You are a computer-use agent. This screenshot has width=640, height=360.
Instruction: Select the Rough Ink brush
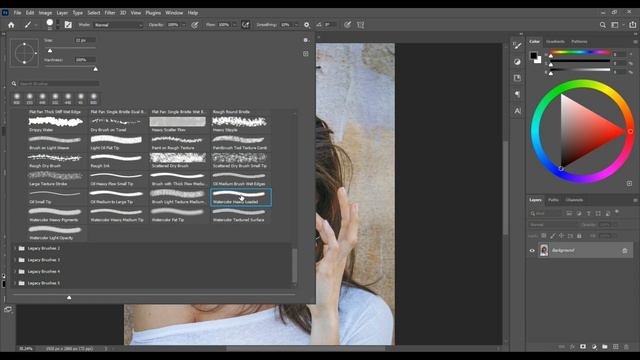coord(117,161)
